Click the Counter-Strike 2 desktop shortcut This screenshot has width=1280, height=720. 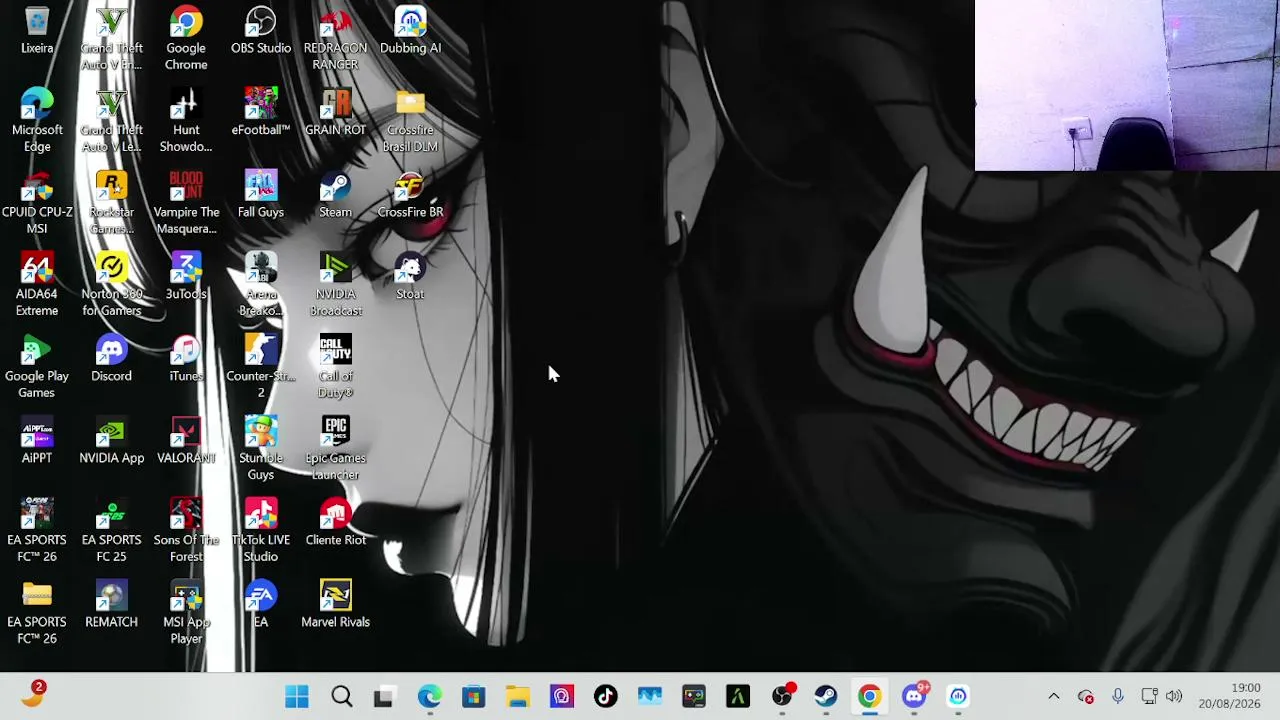point(261,367)
